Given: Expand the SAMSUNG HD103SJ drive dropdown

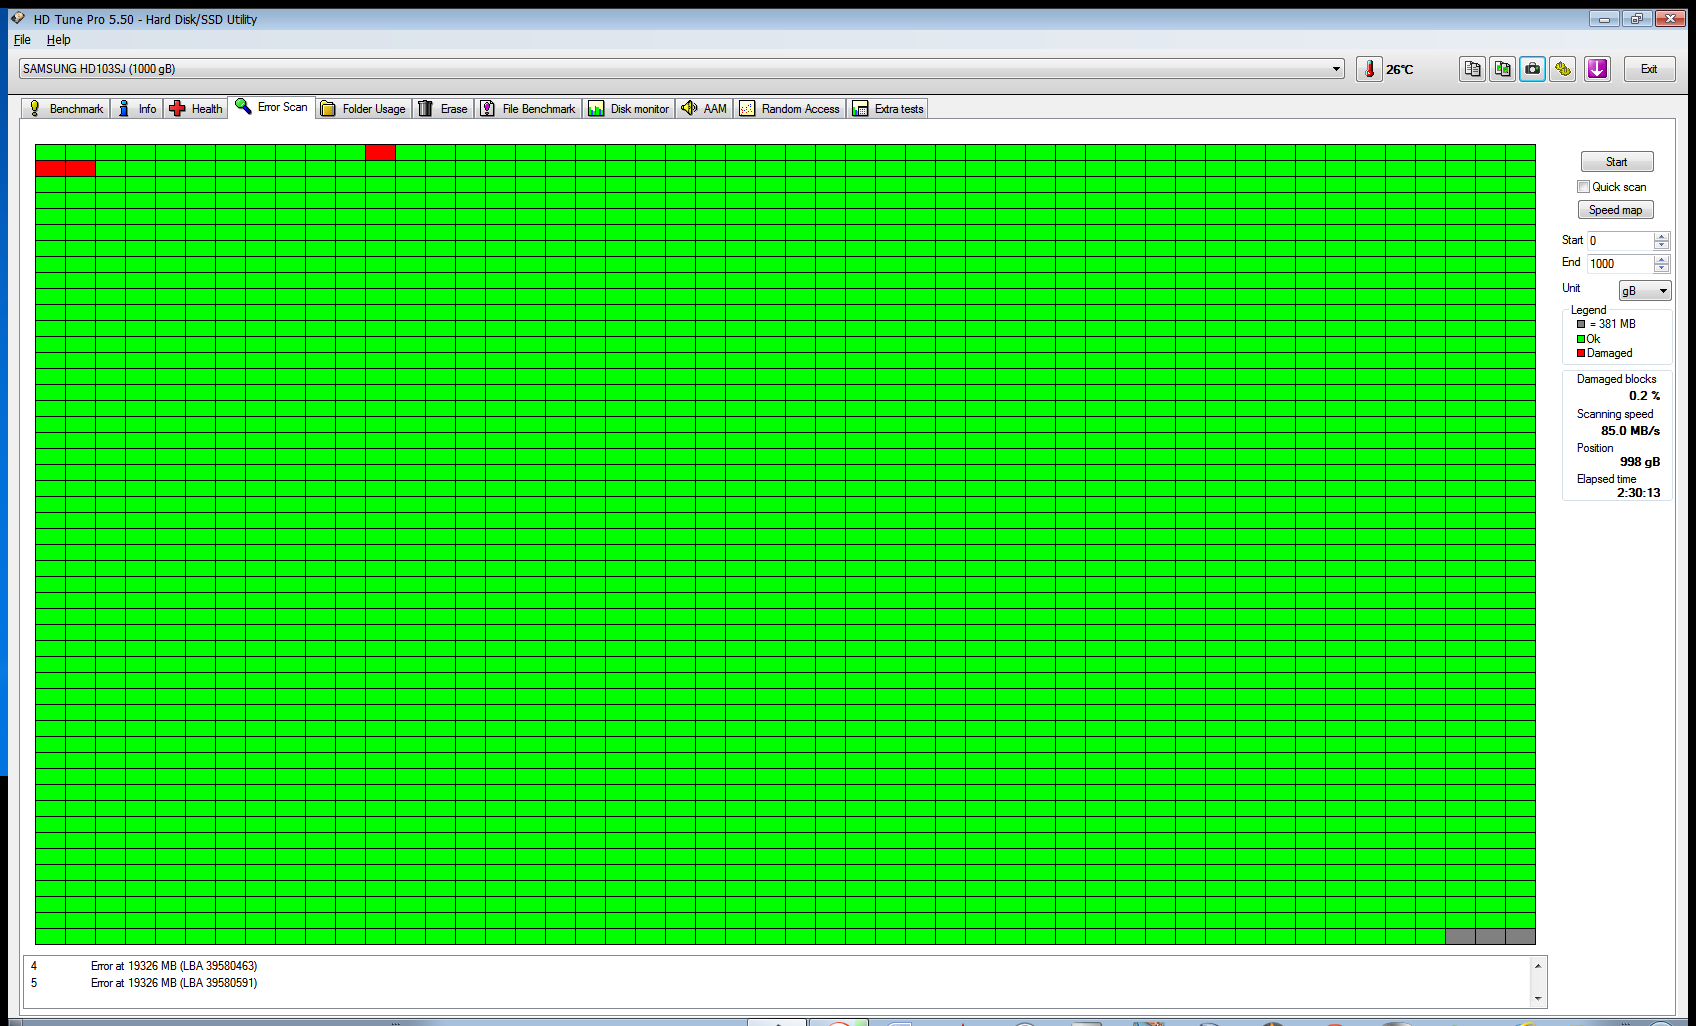Looking at the screenshot, I should [1336, 69].
